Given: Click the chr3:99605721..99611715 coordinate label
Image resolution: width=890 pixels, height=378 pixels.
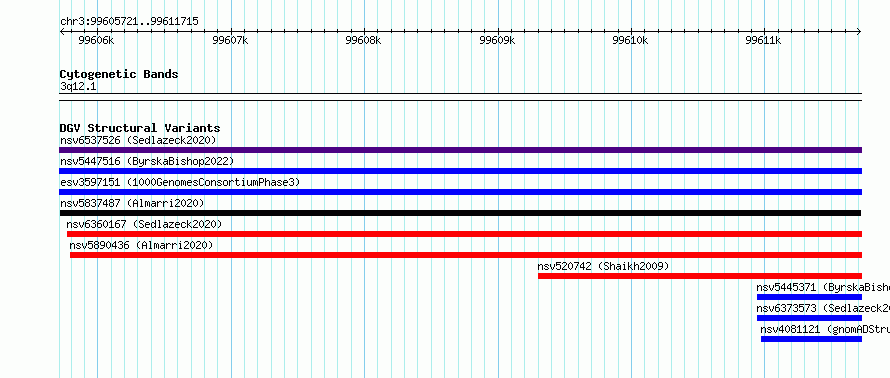Looking at the screenshot, I should (x=129, y=22).
